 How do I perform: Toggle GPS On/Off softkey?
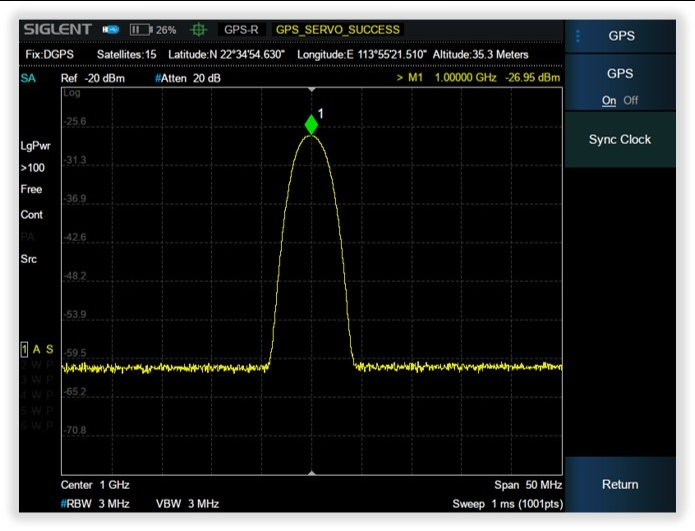click(x=620, y=87)
